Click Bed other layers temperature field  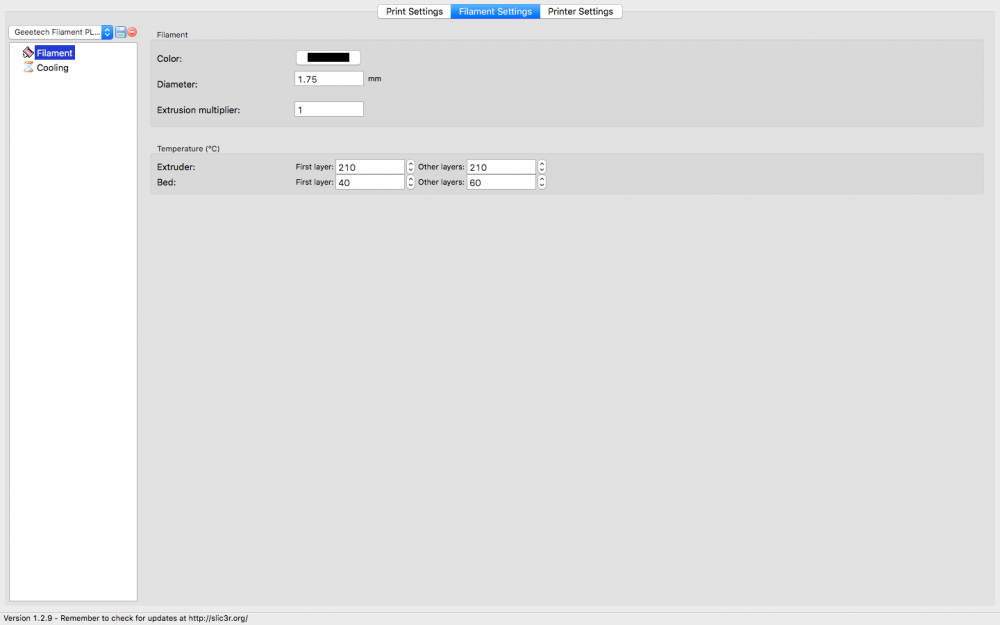pyautogui.click(x=501, y=182)
